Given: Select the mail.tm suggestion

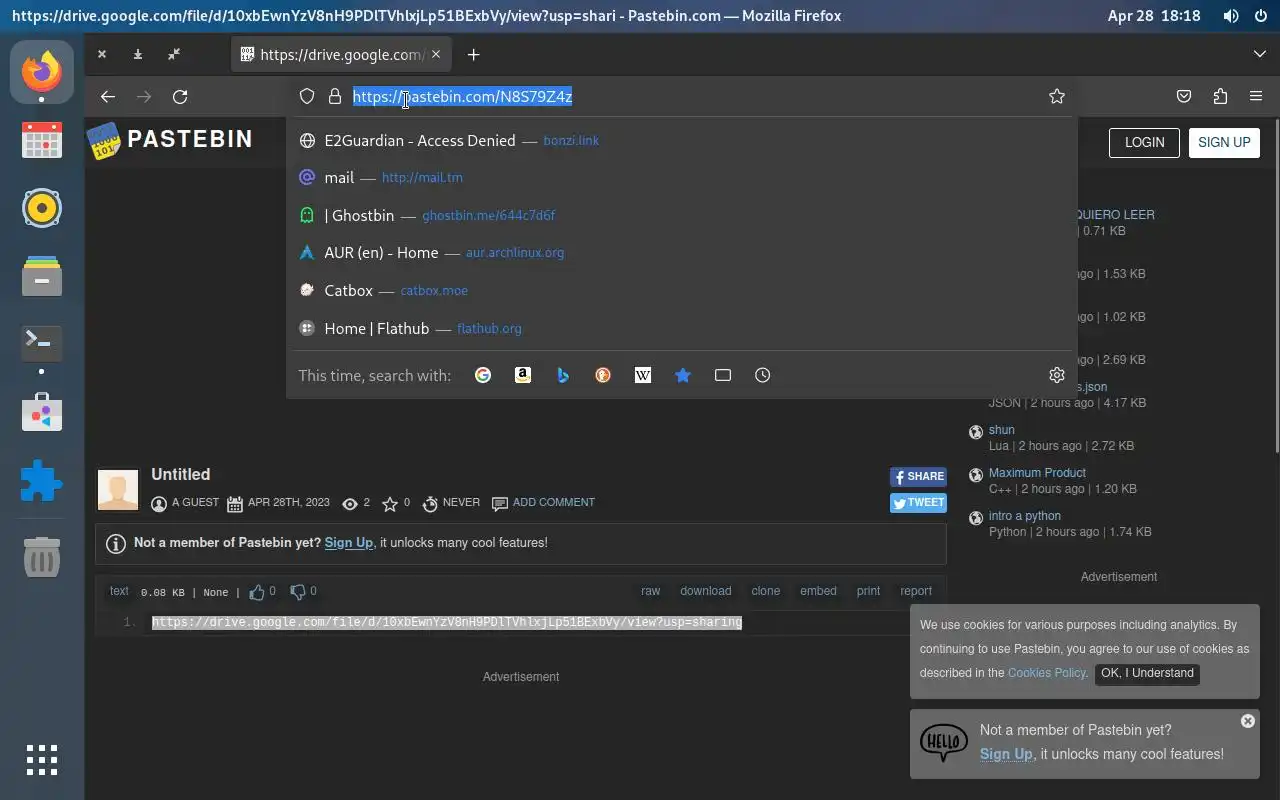Looking at the screenshot, I should (x=682, y=178).
